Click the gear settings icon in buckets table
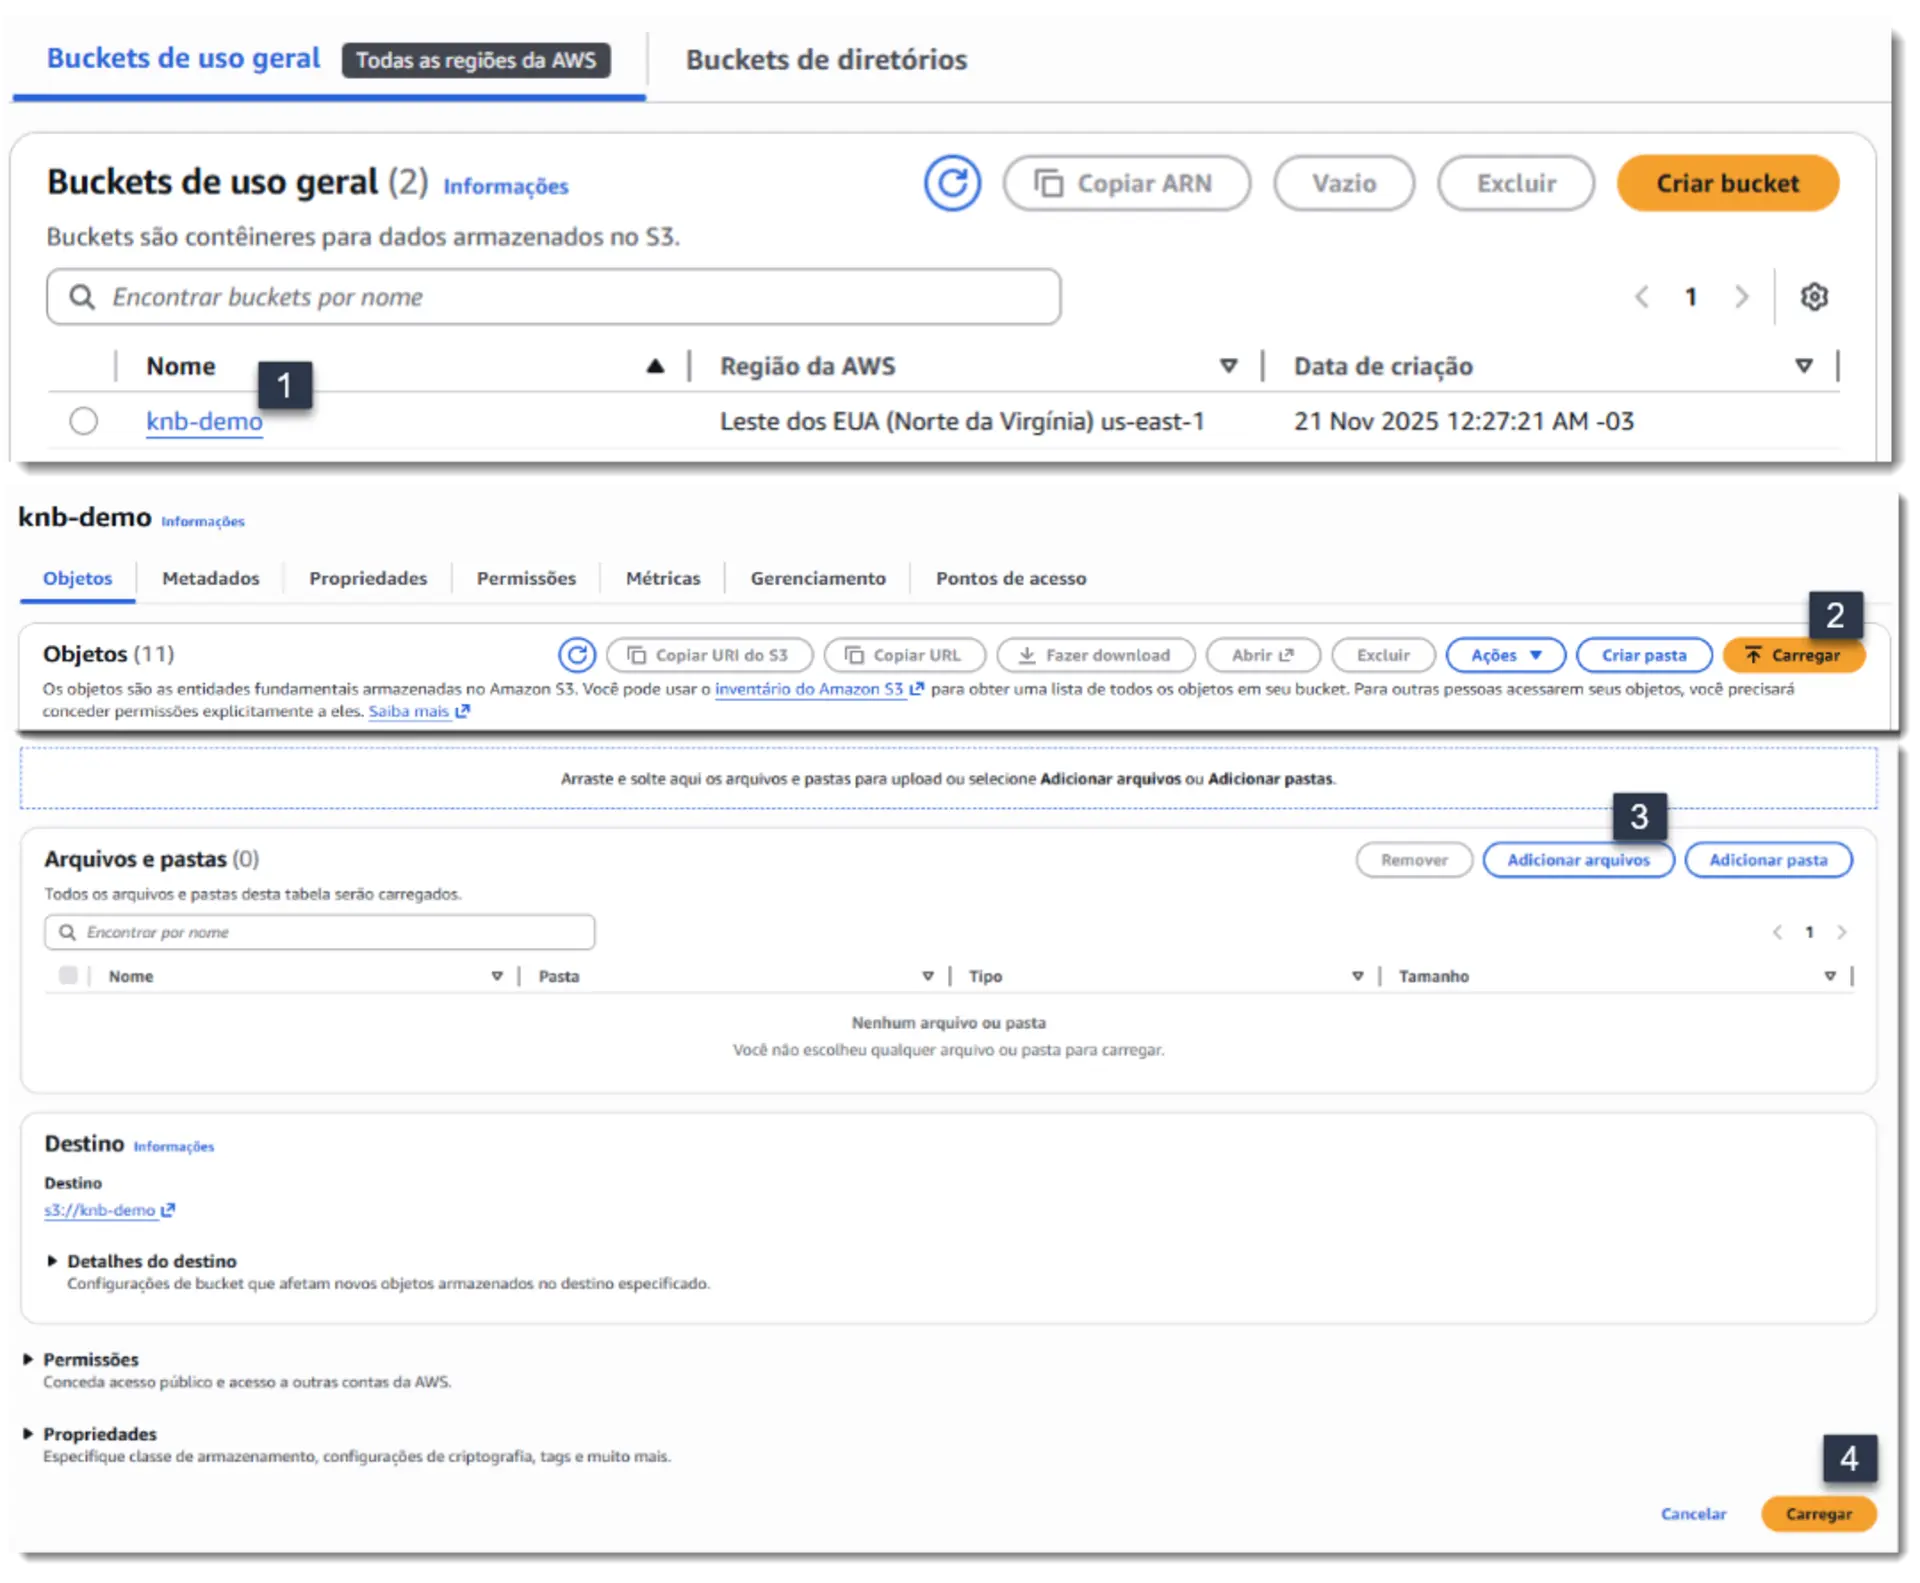The height and width of the screenshot is (1583, 1920). click(x=1814, y=297)
